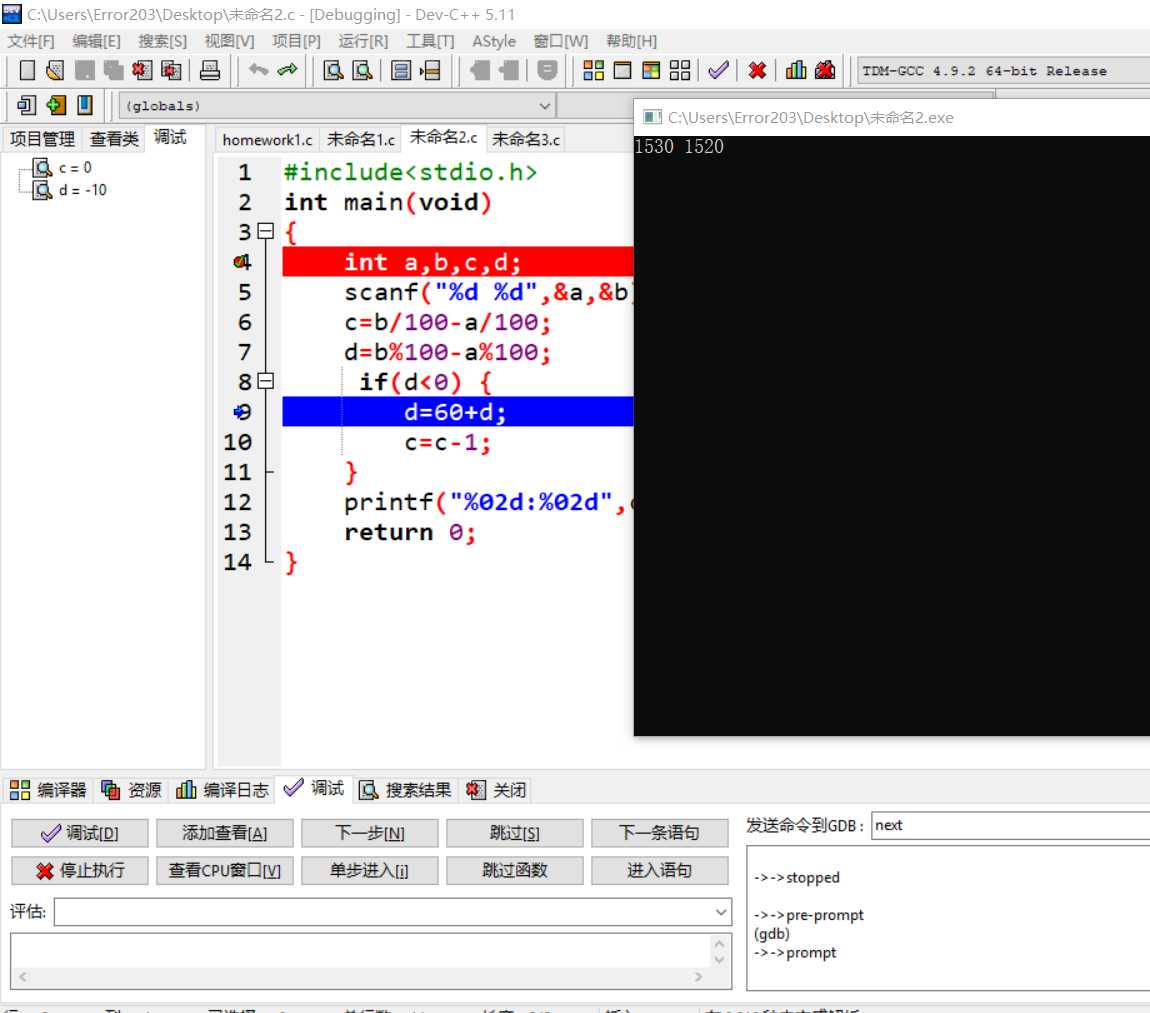
Task: Switch to the 项目管理 sidebar tab
Action: [x=42, y=139]
